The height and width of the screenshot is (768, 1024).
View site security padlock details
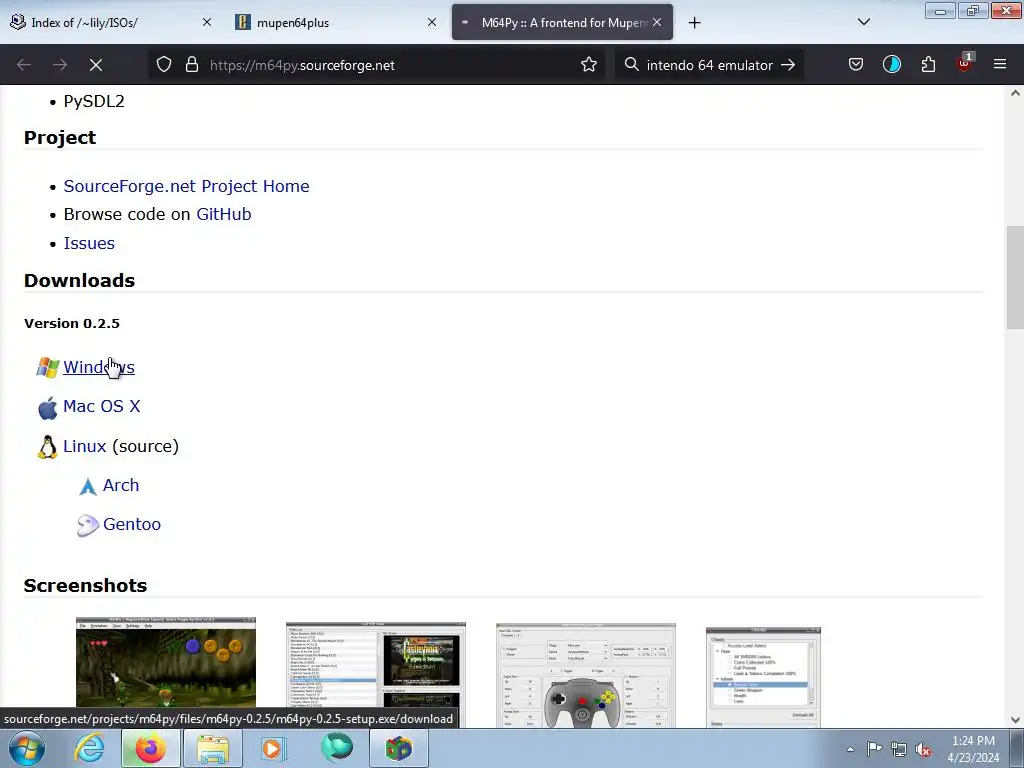(191, 65)
